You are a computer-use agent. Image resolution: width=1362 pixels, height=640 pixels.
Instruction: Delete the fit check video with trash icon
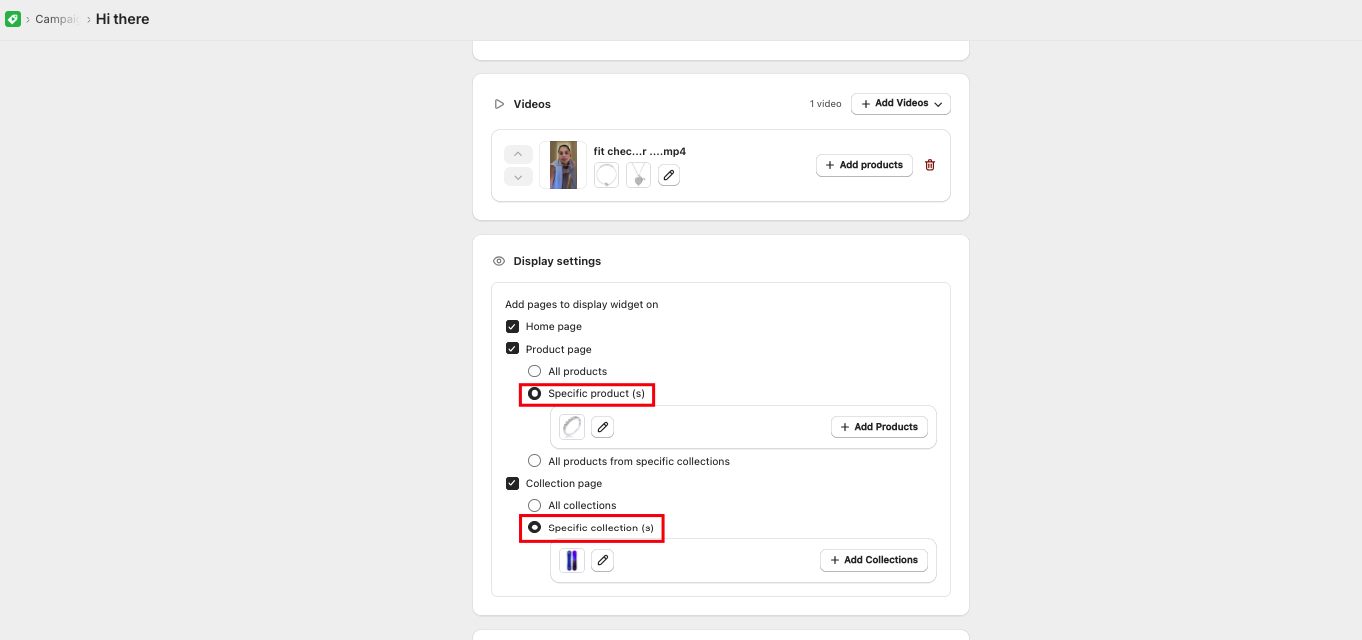930,165
